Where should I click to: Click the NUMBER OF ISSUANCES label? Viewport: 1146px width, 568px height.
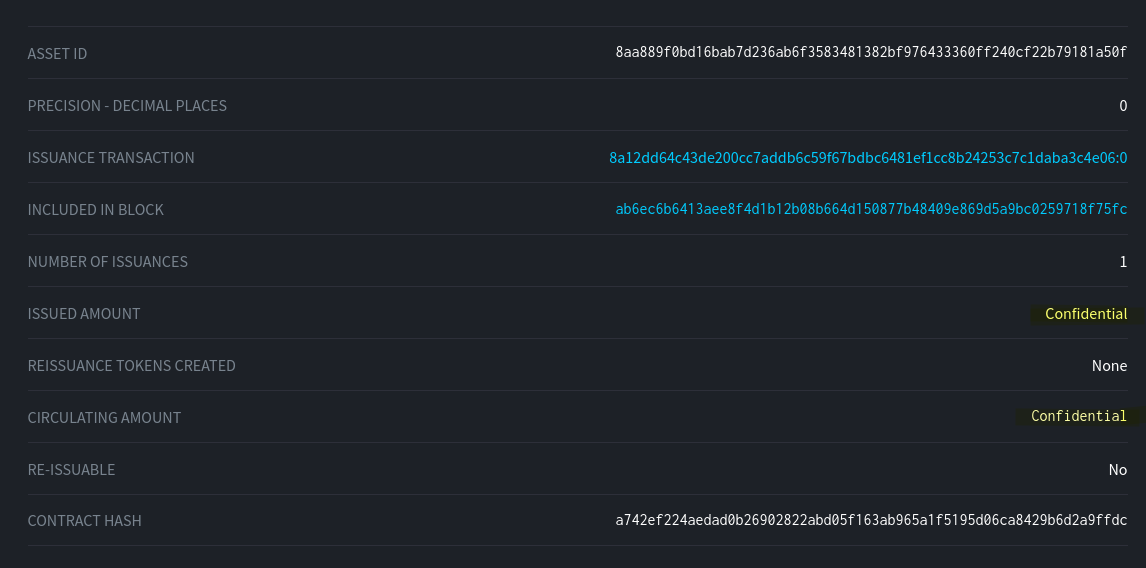(107, 262)
